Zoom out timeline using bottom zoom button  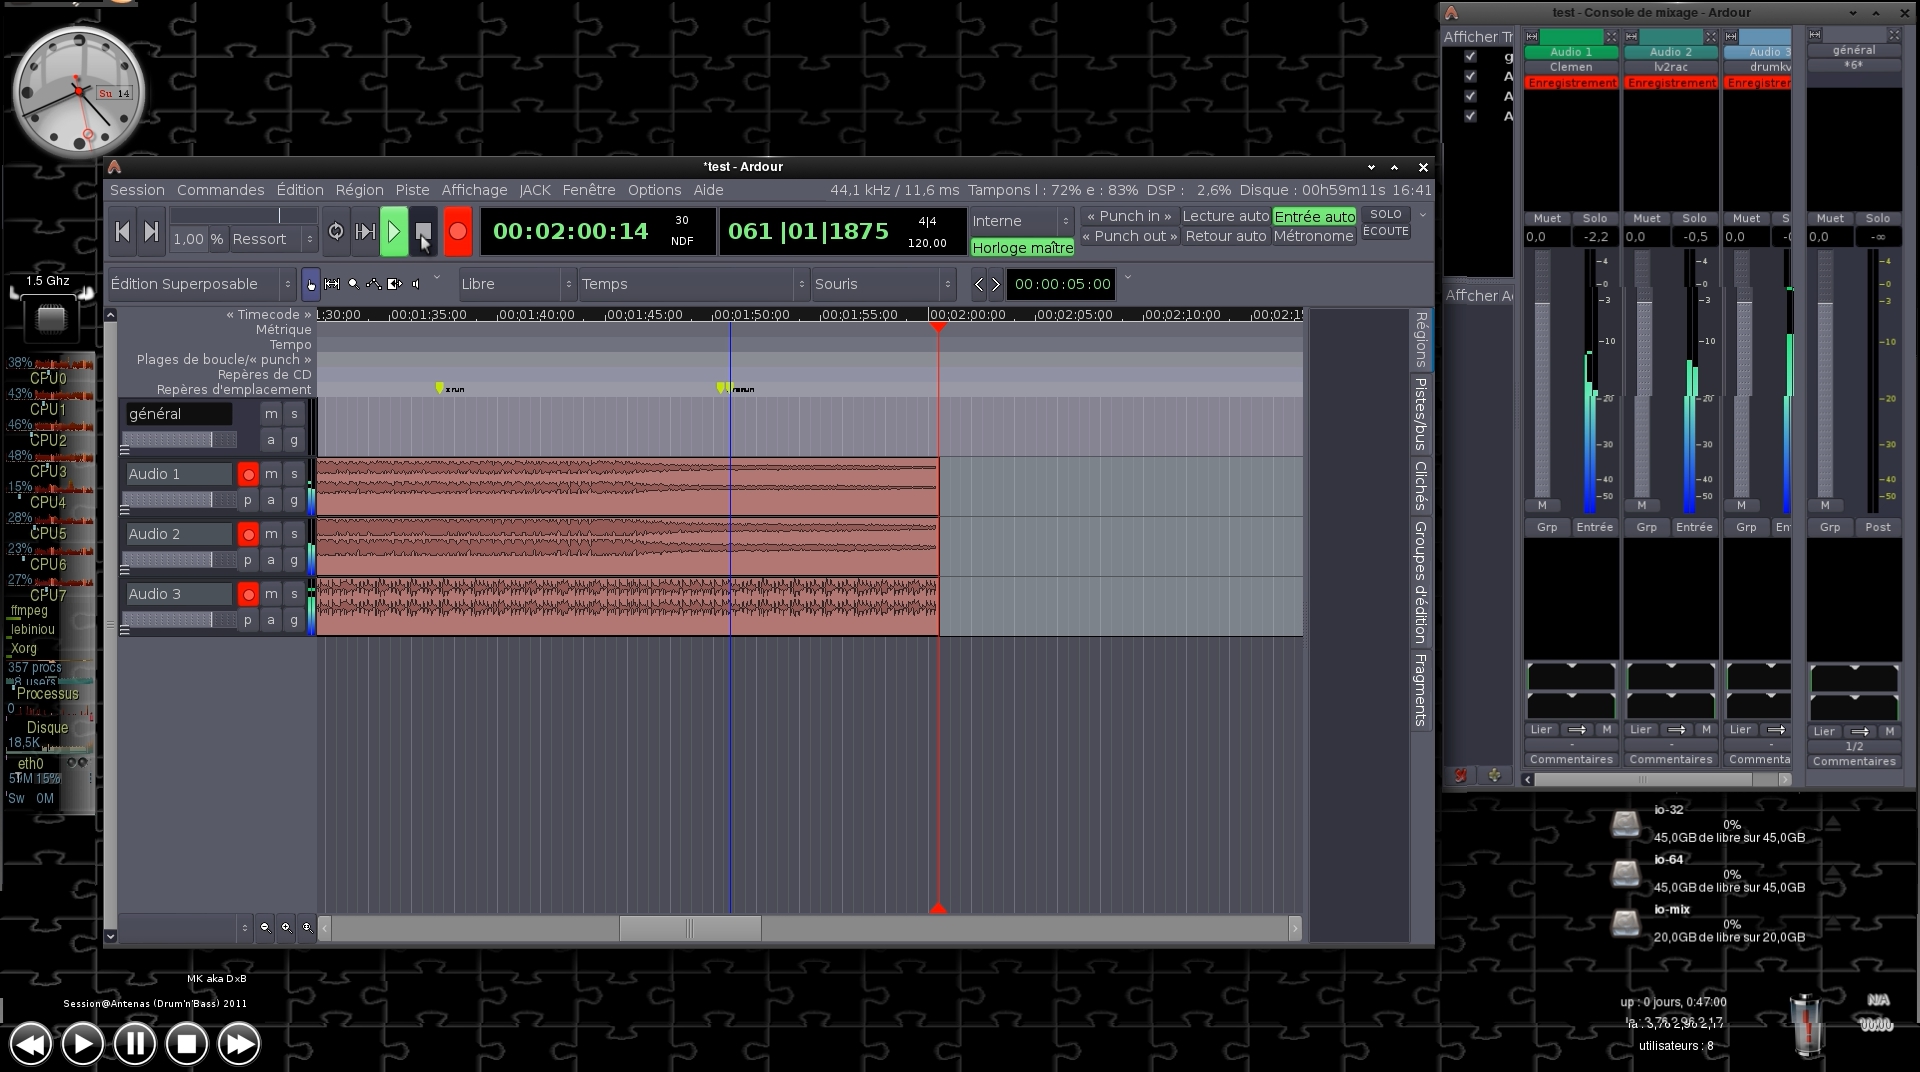(x=265, y=927)
